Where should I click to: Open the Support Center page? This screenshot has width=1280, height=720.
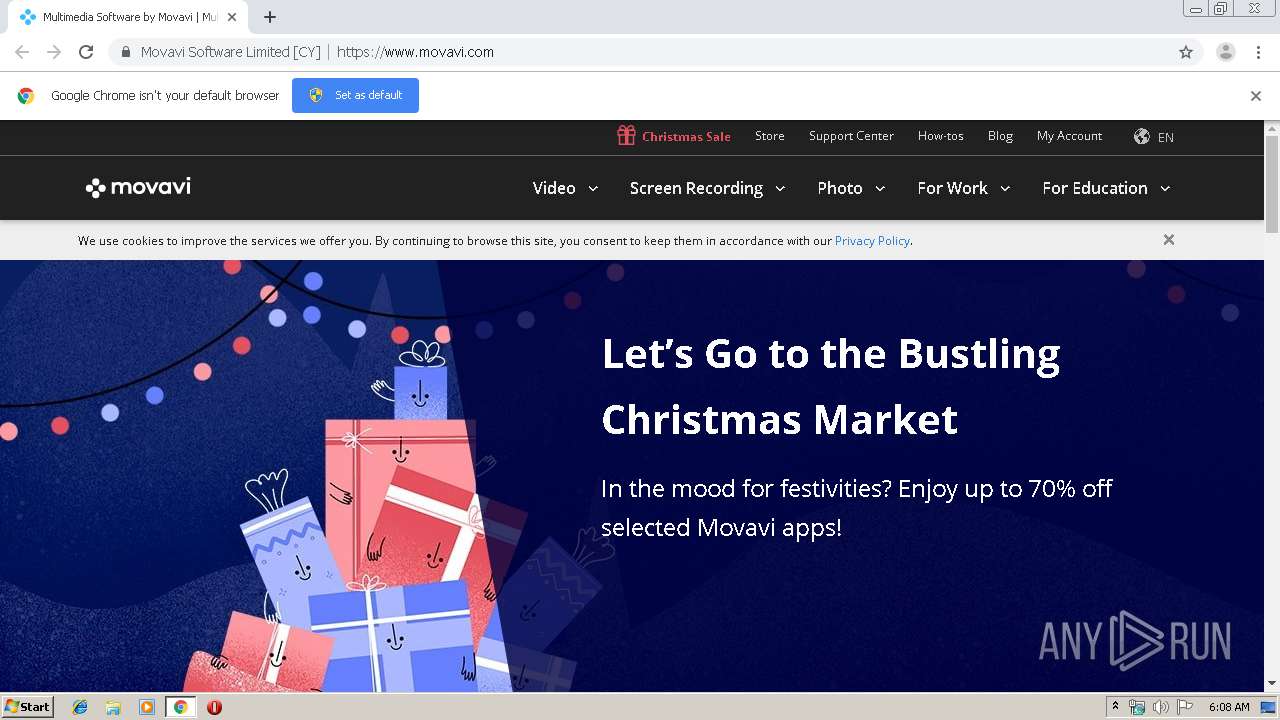pos(851,136)
